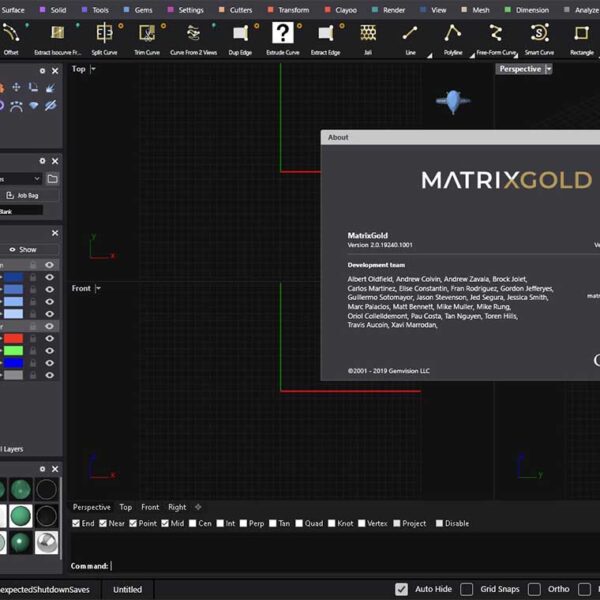Image resolution: width=600 pixels, height=600 pixels.
Task: Uncheck the Auto Hide checkbox
Action: 401,589
